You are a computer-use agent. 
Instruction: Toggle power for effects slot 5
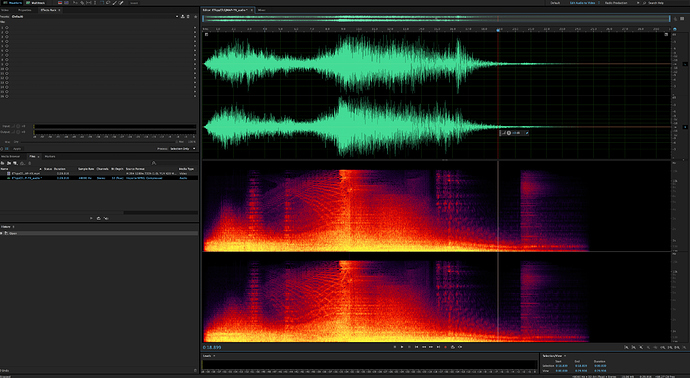point(7,46)
